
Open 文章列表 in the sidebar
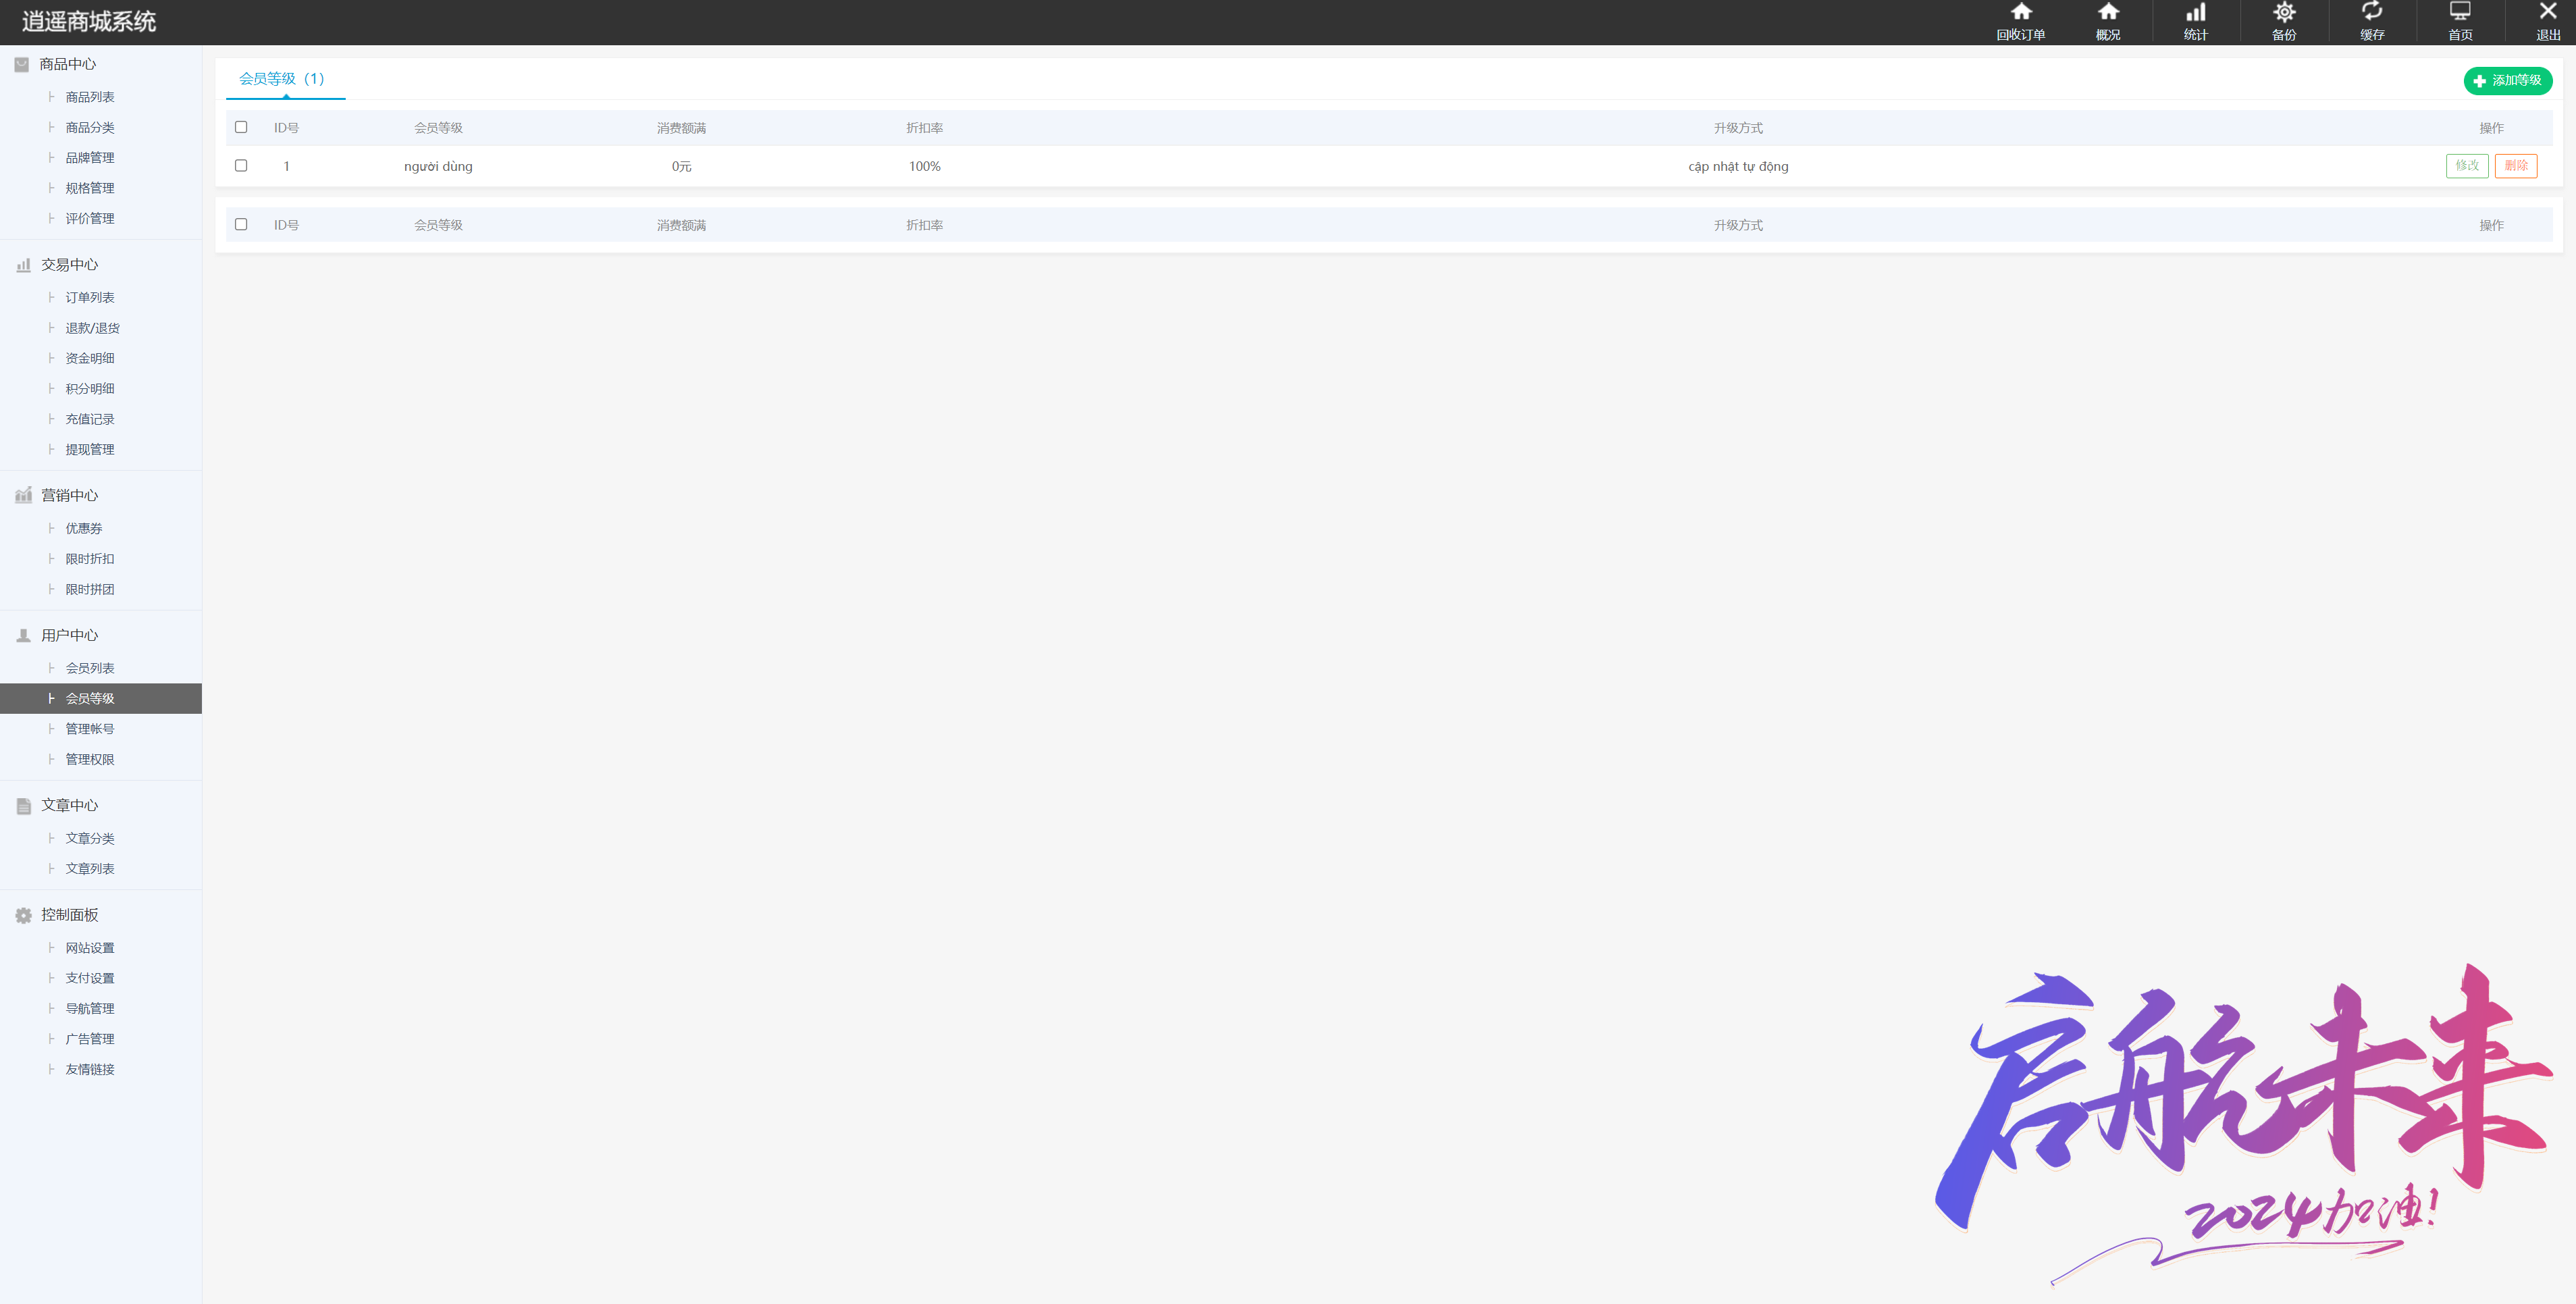(90, 868)
